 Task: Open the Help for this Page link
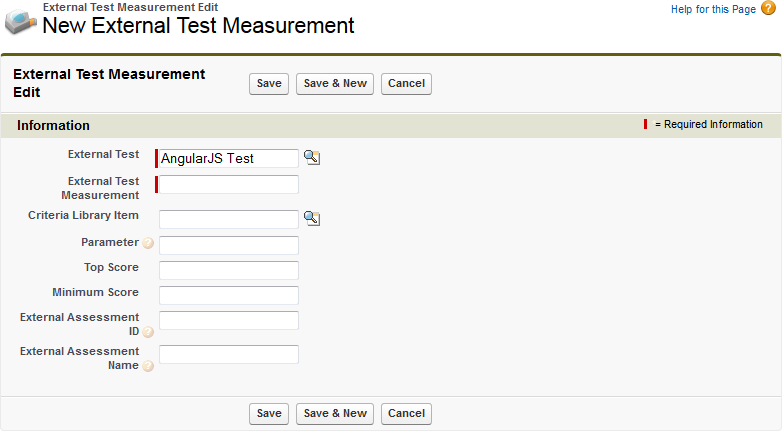click(713, 9)
